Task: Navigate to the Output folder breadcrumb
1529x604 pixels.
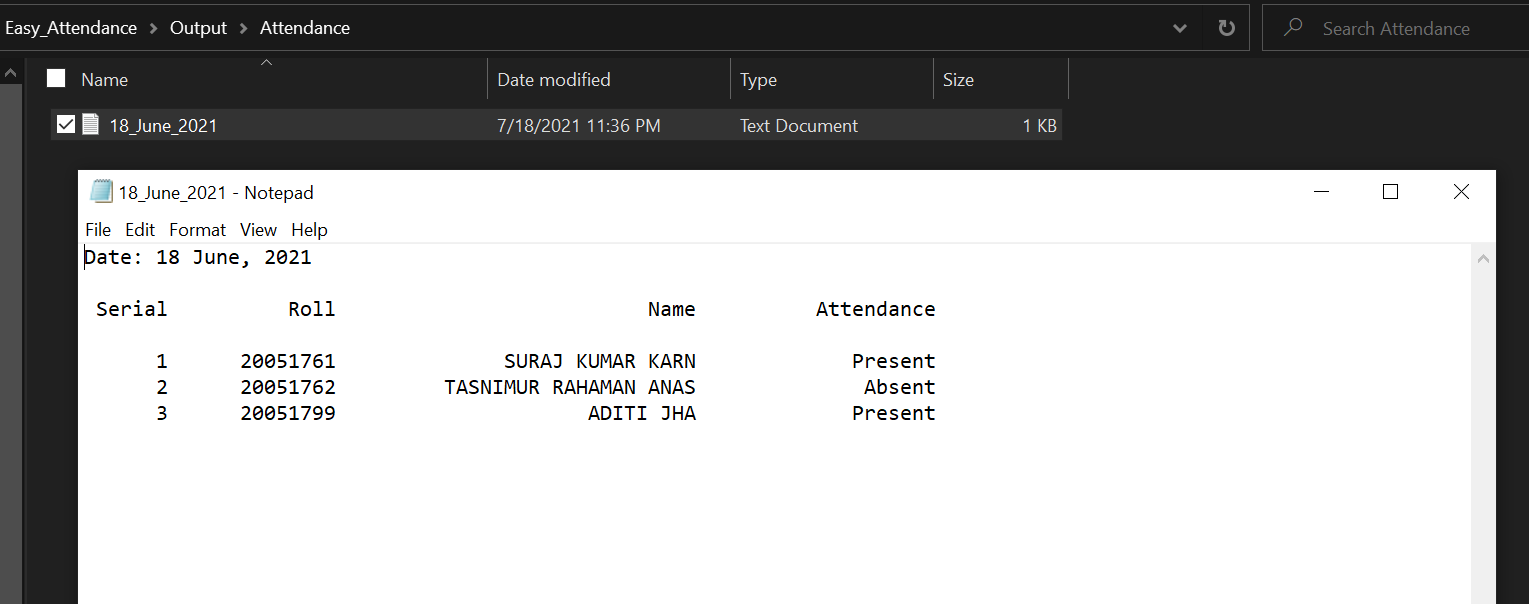Action: tap(197, 27)
